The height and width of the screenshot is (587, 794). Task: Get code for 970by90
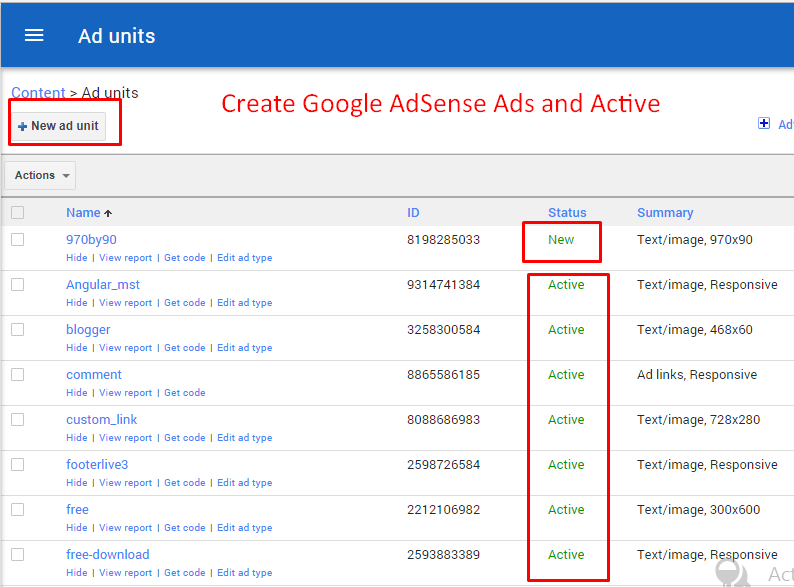185,258
